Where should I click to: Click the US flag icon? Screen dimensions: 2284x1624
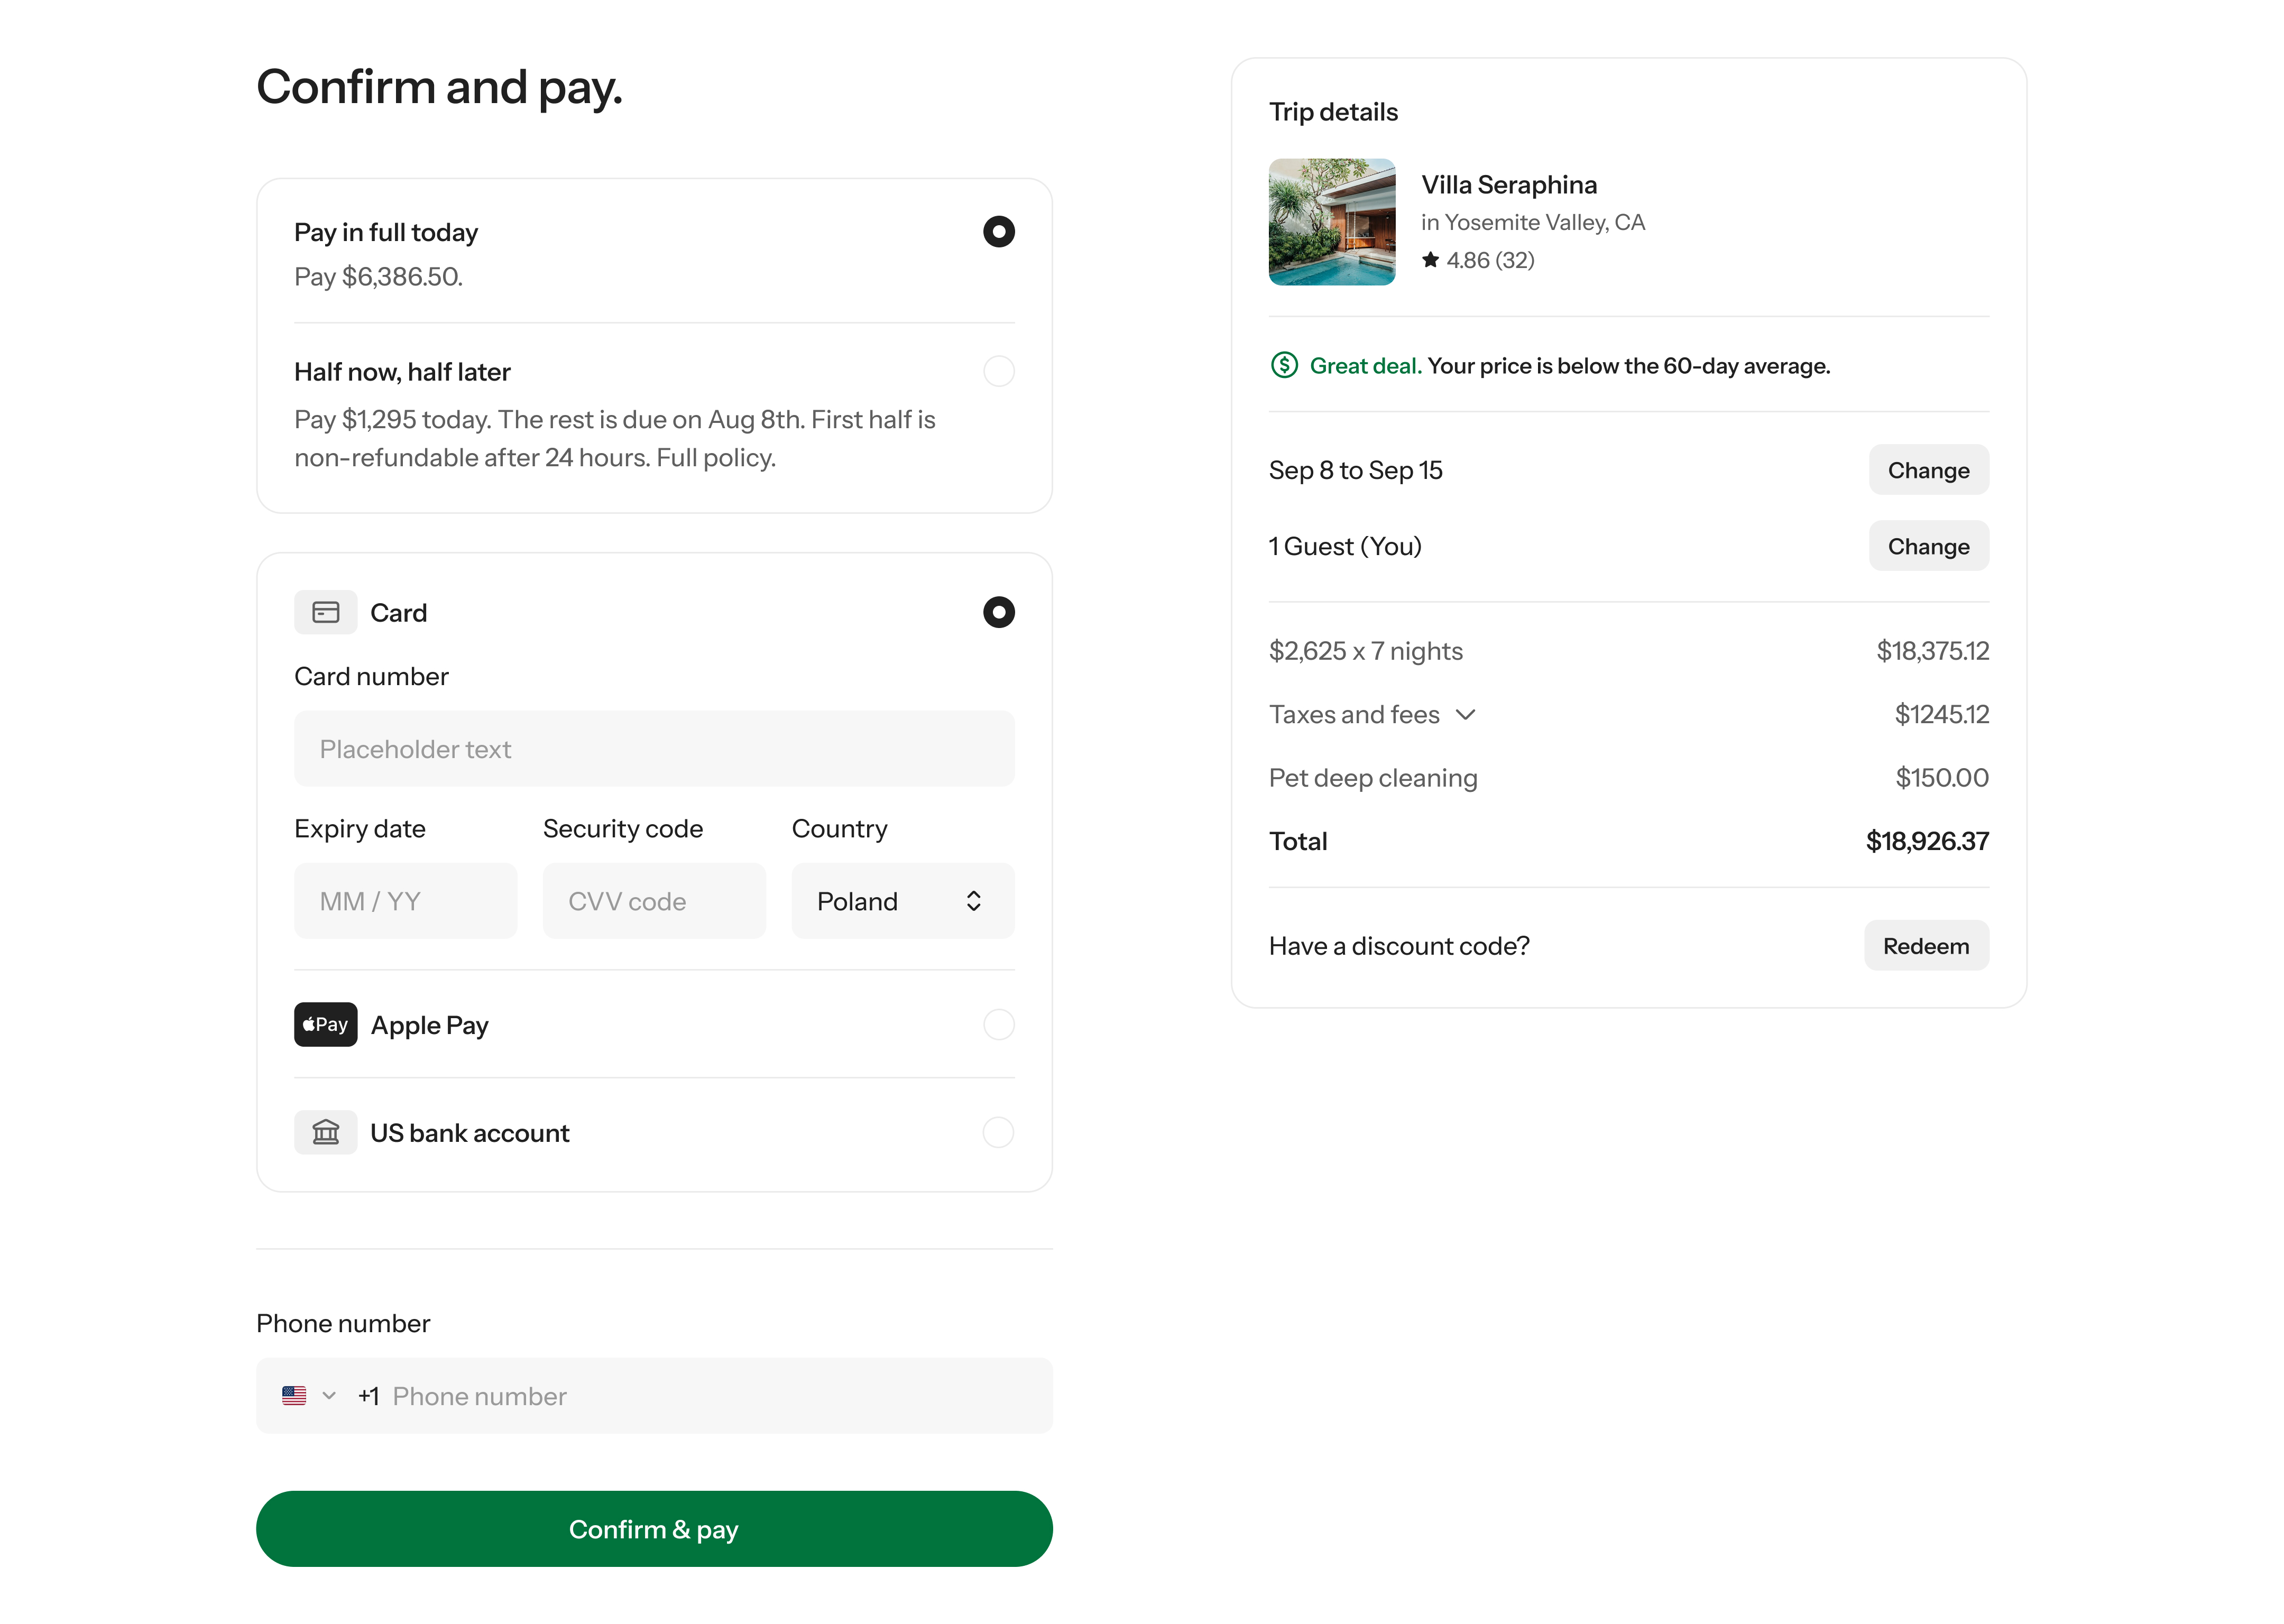[294, 1395]
